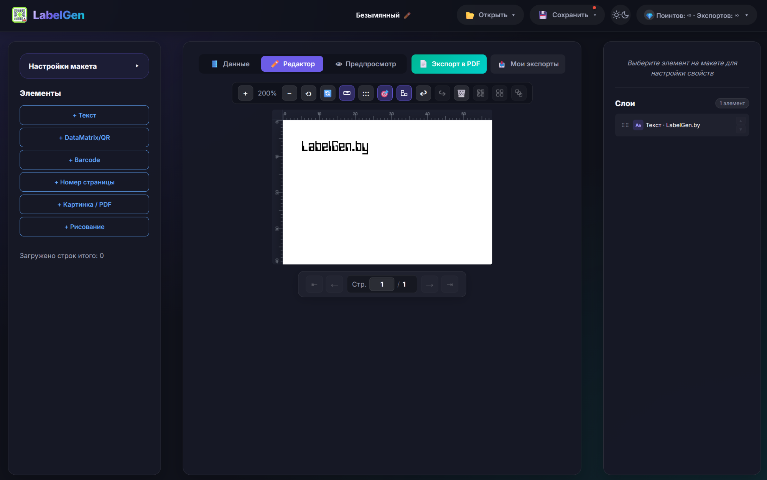Image resolution: width=767 pixels, height=480 pixels.
Task: Click the fit-to-screen toolbar icon
Action: (327, 93)
